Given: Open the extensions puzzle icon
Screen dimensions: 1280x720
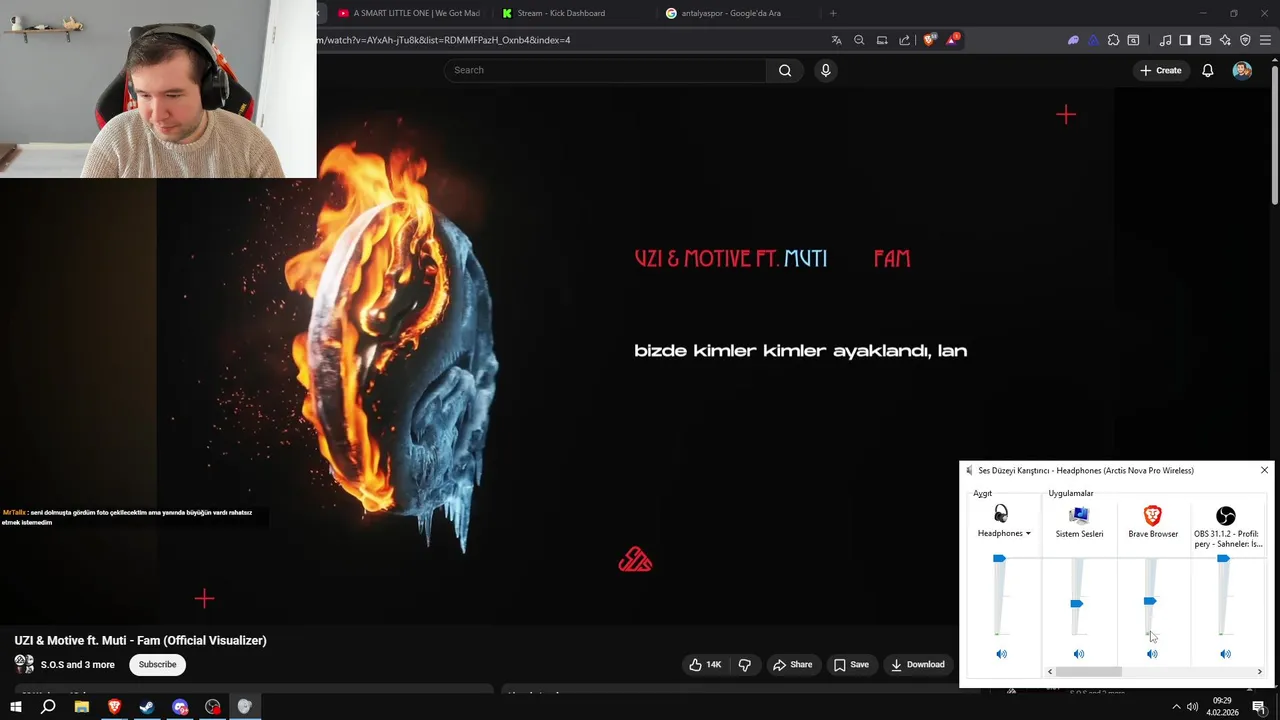Looking at the screenshot, I should (x=1113, y=40).
